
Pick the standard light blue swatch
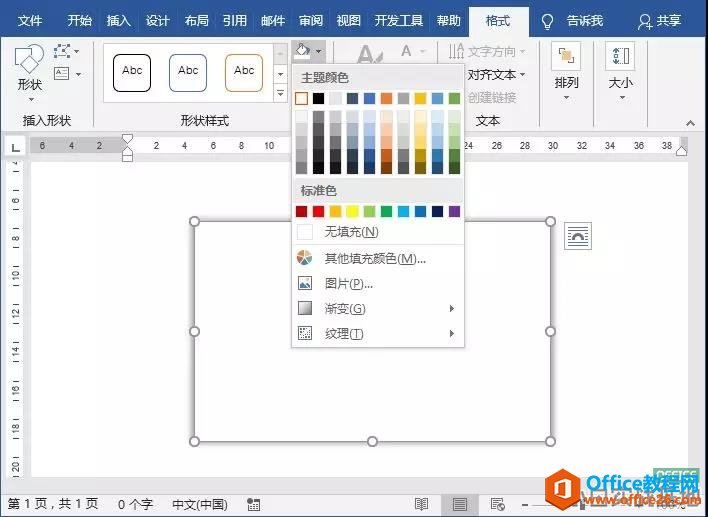click(x=403, y=211)
